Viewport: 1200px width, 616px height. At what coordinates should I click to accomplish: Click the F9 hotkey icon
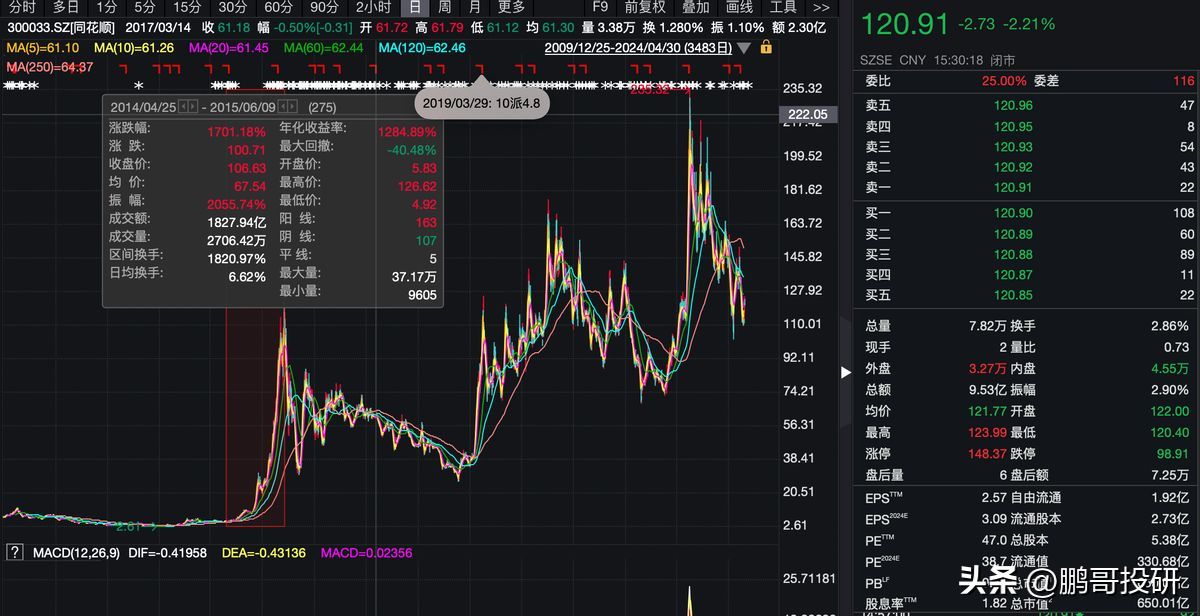click(x=600, y=7)
